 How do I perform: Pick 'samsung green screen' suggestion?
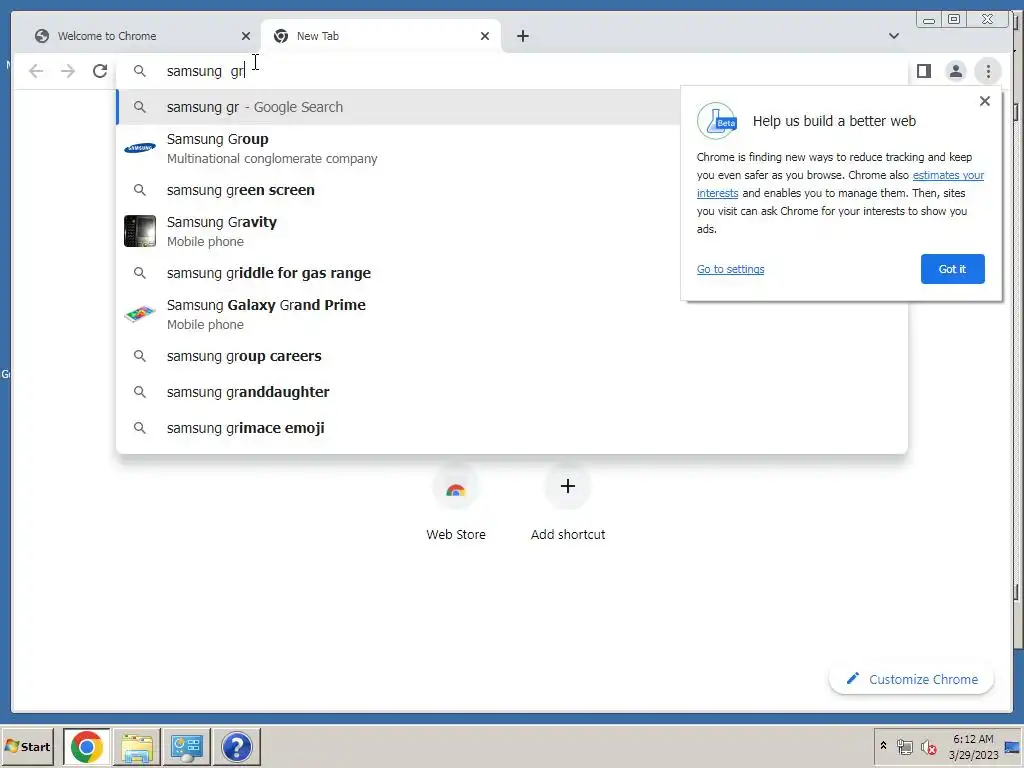398,190
